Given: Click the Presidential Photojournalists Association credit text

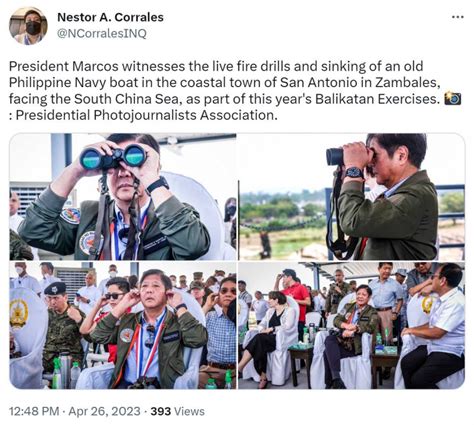Looking at the screenshot, I should click(x=147, y=115).
